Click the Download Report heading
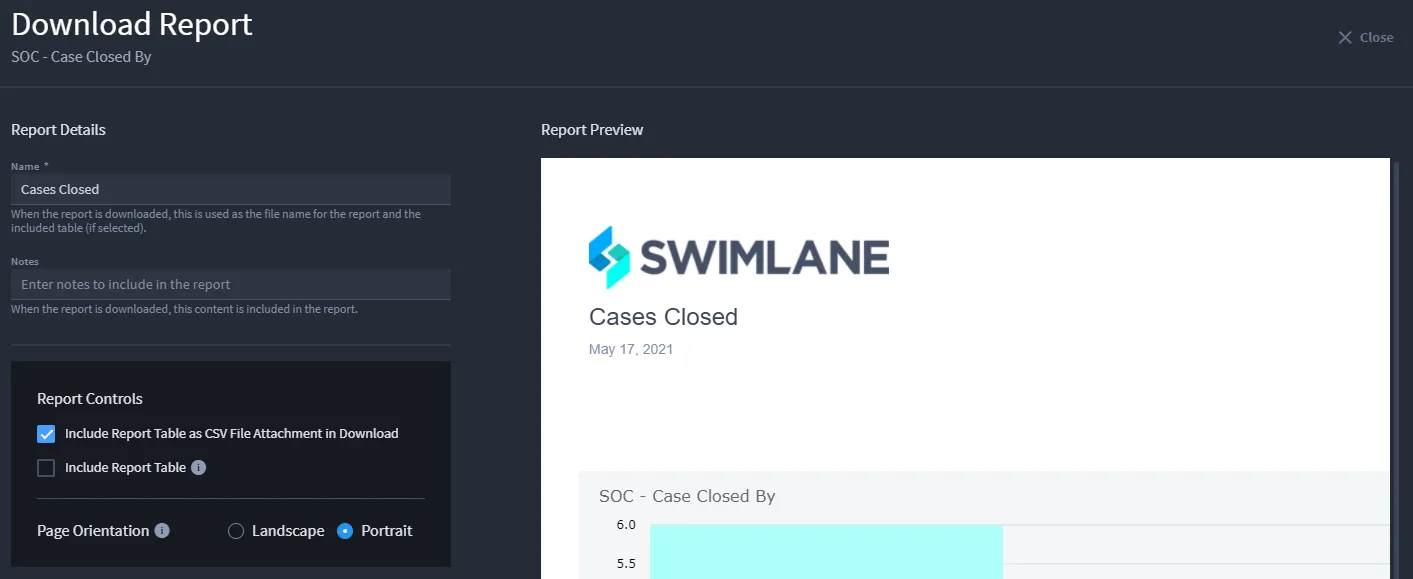 132,24
